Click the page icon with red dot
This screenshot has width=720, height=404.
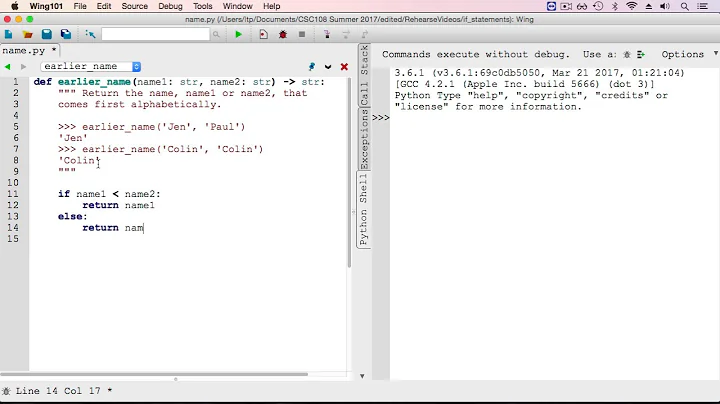[264, 34]
